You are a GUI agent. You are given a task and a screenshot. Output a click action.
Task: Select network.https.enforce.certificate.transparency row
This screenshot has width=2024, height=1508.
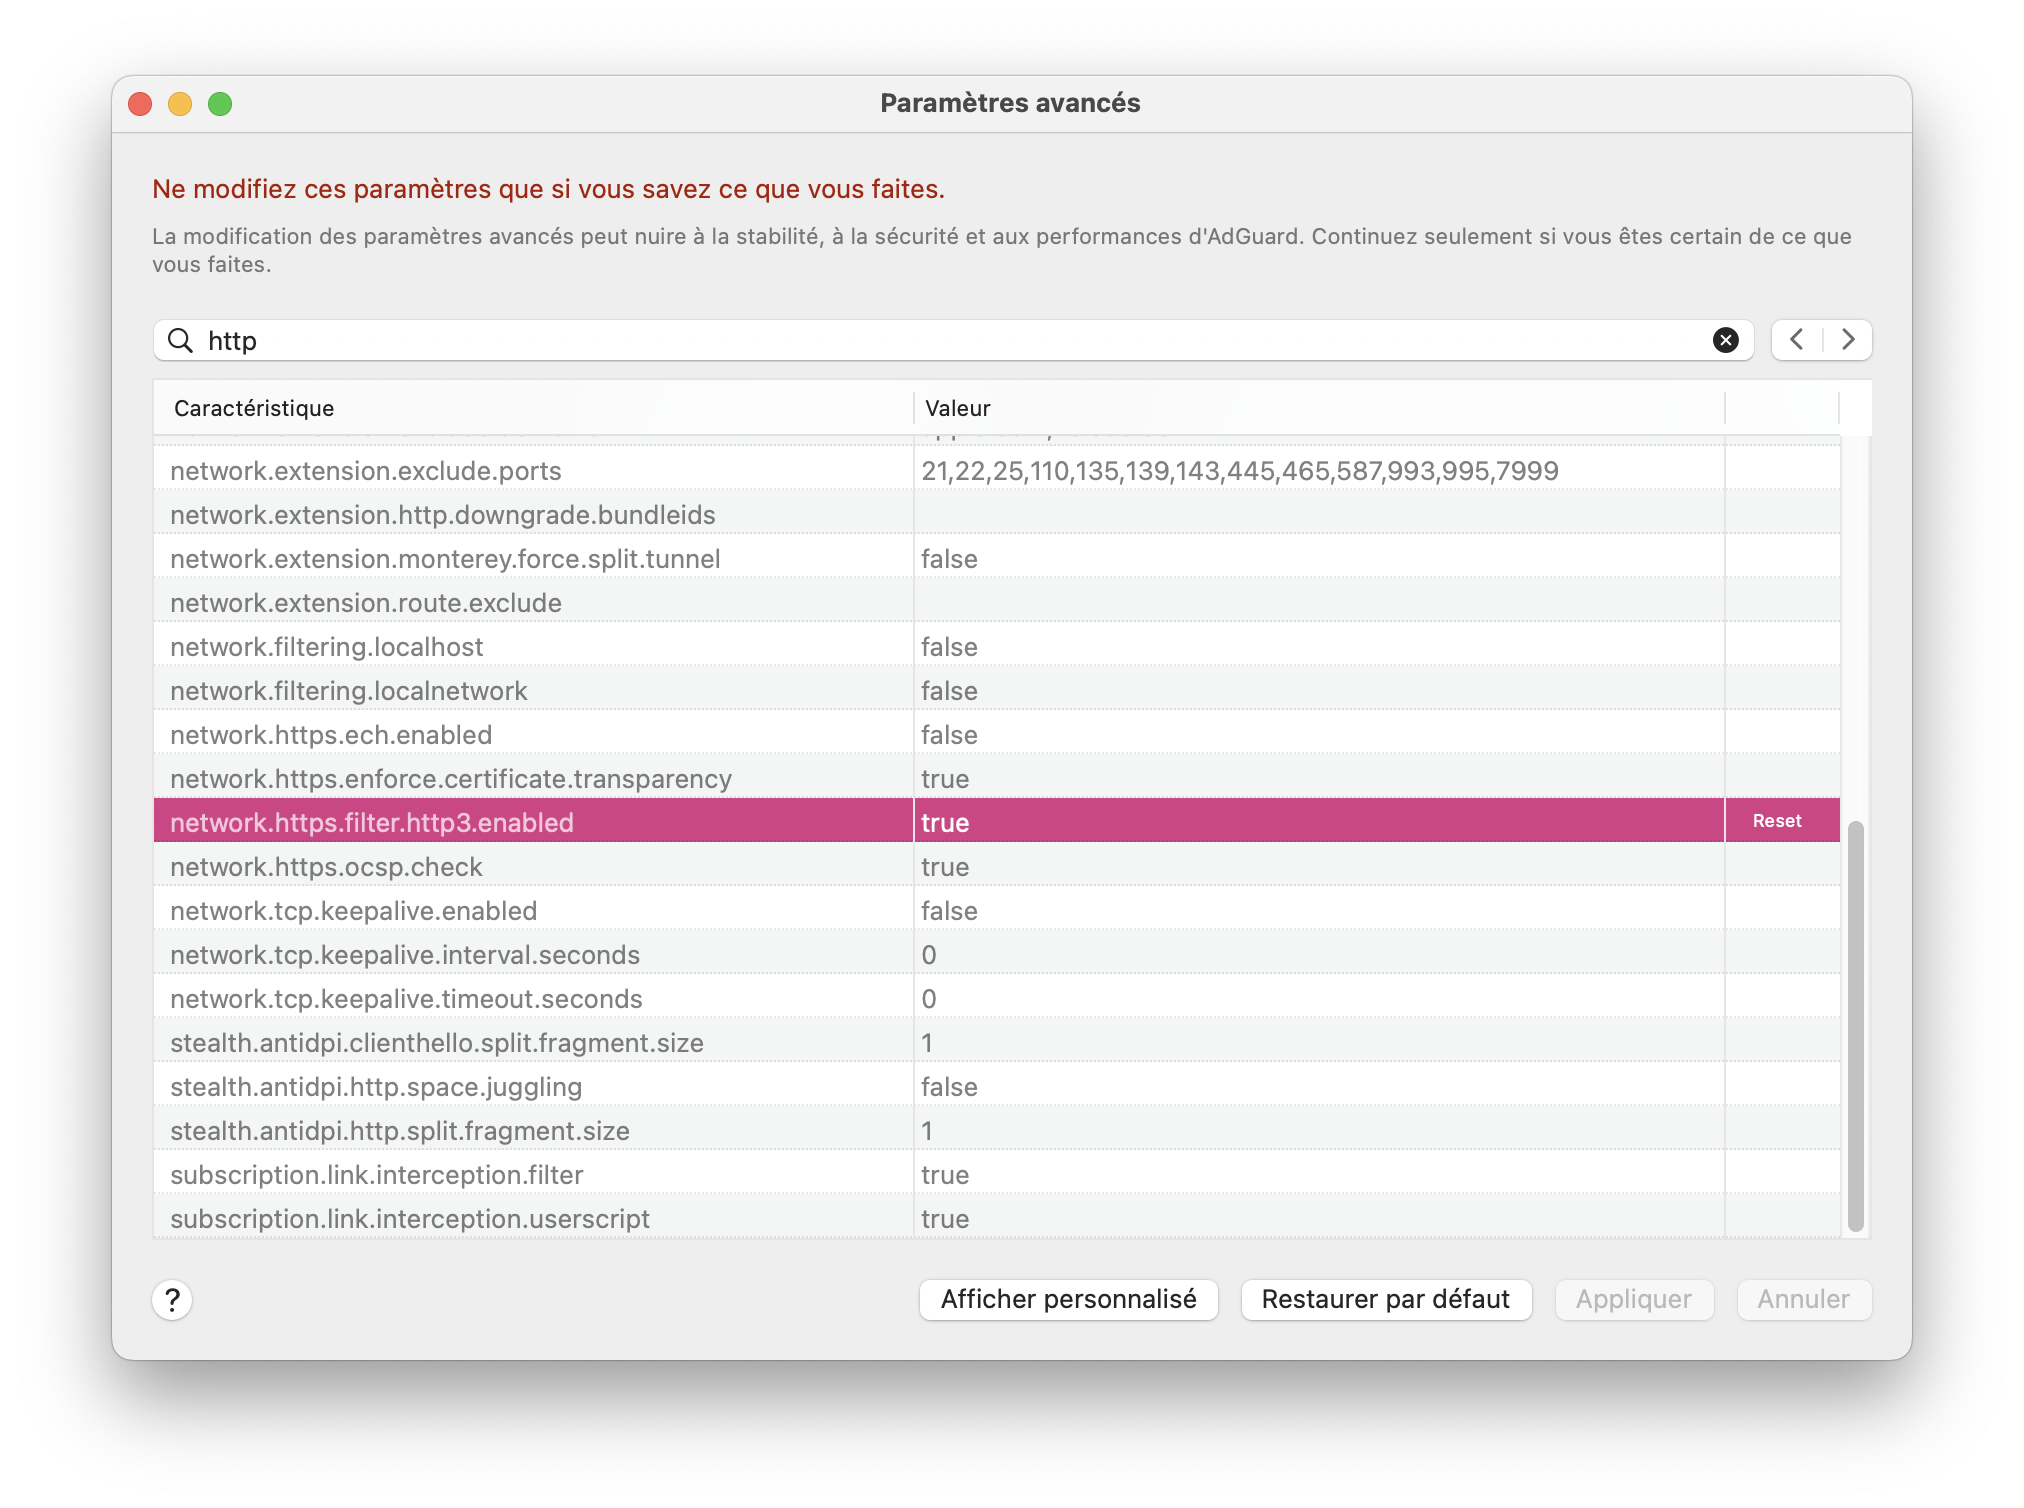pyautogui.click(x=997, y=779)
